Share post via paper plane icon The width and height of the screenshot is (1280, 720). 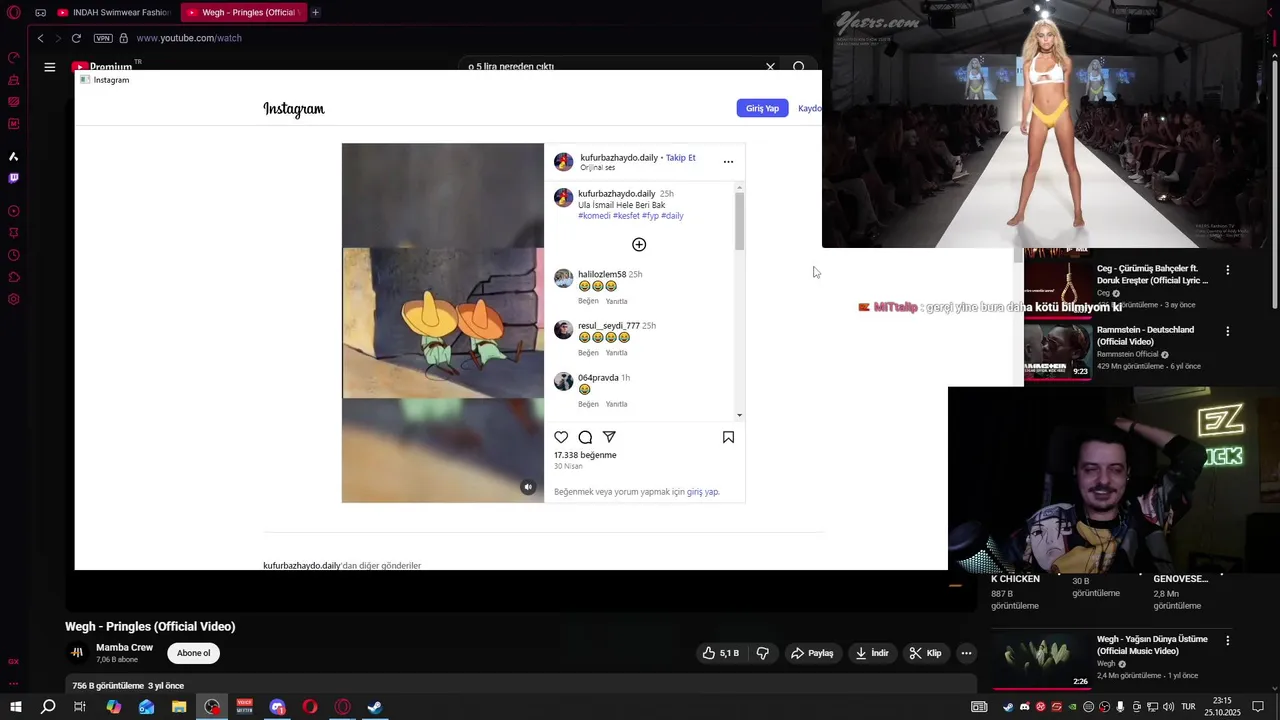tap(609, 437)
